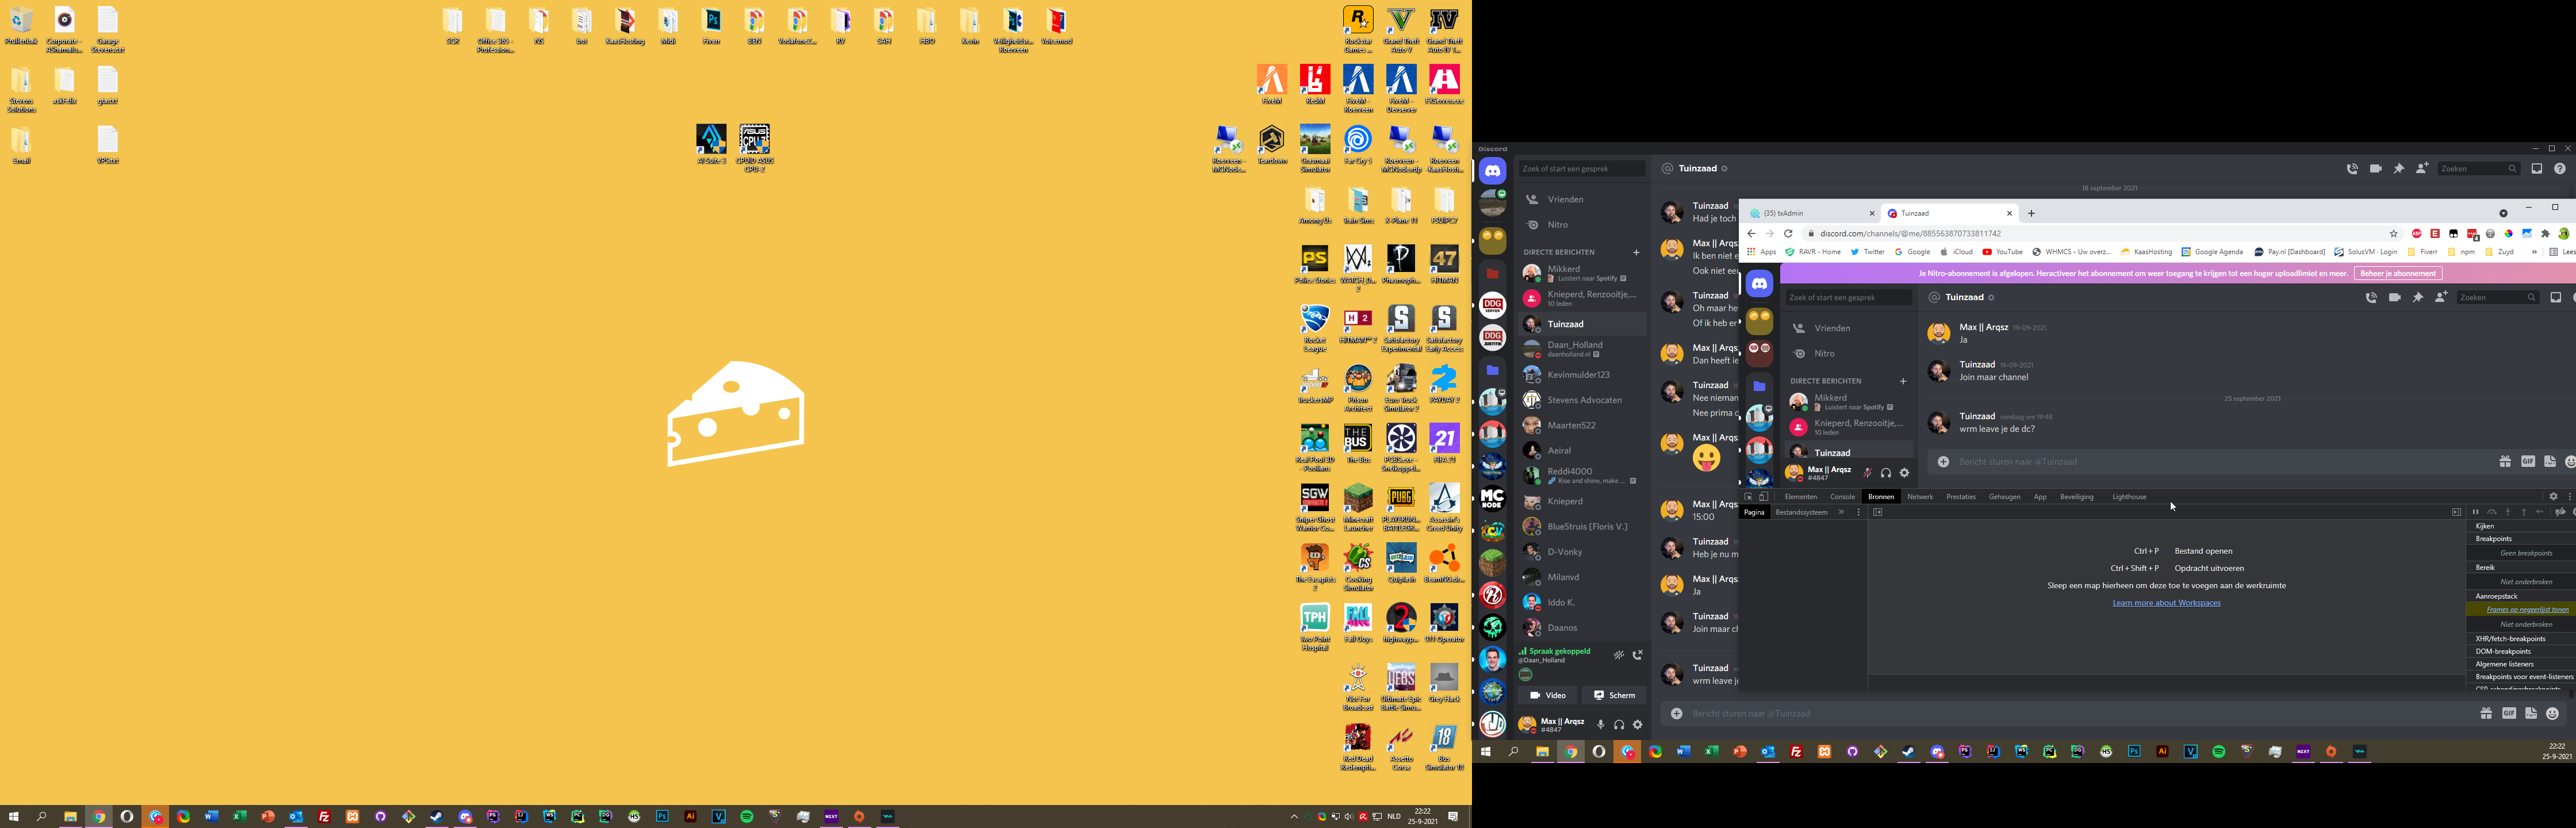Open DevTools settings gear icon
The image size is (2576, 828).
pos(2553,497)
